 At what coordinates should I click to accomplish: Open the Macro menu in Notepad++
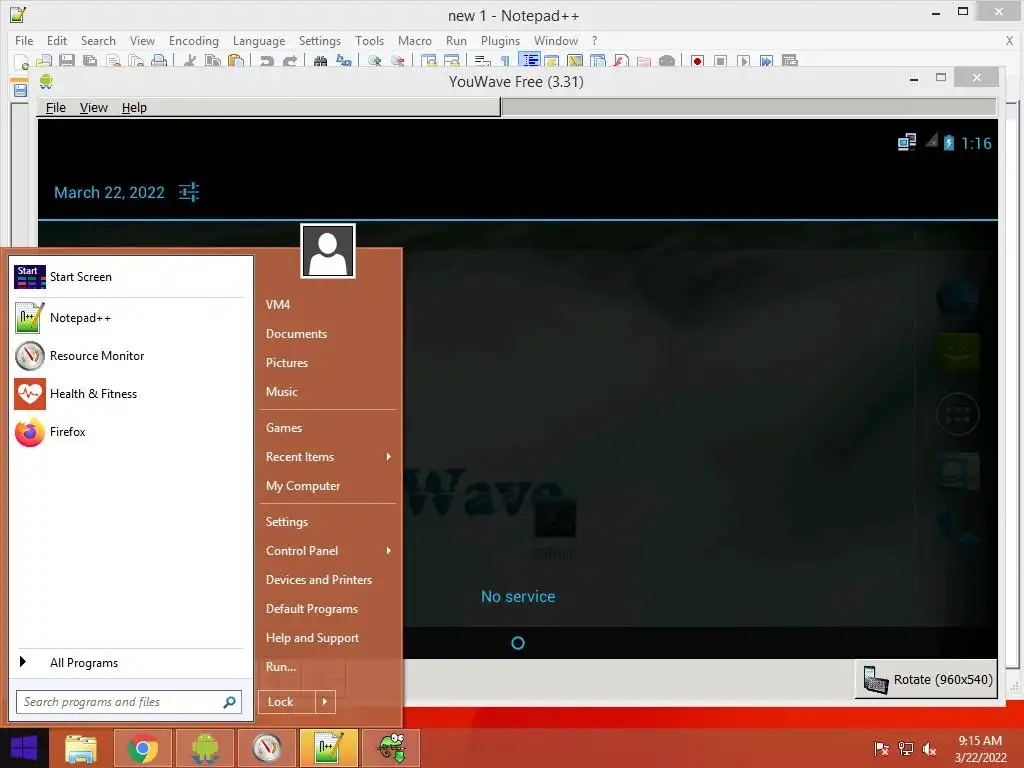[415, 40]
